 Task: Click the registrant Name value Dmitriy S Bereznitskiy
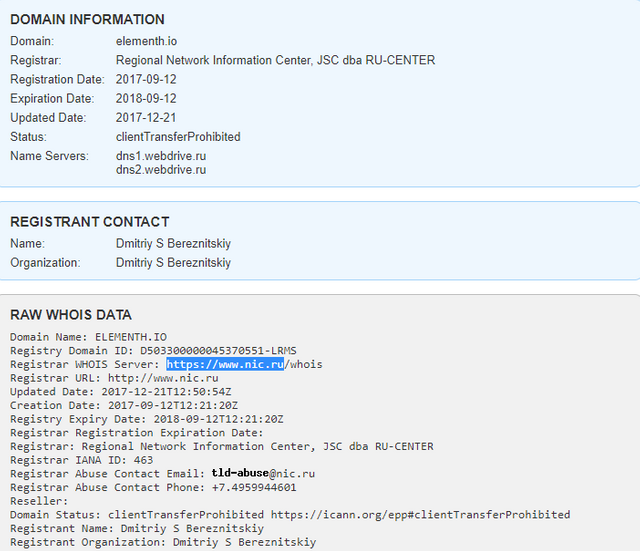[173, 244]
